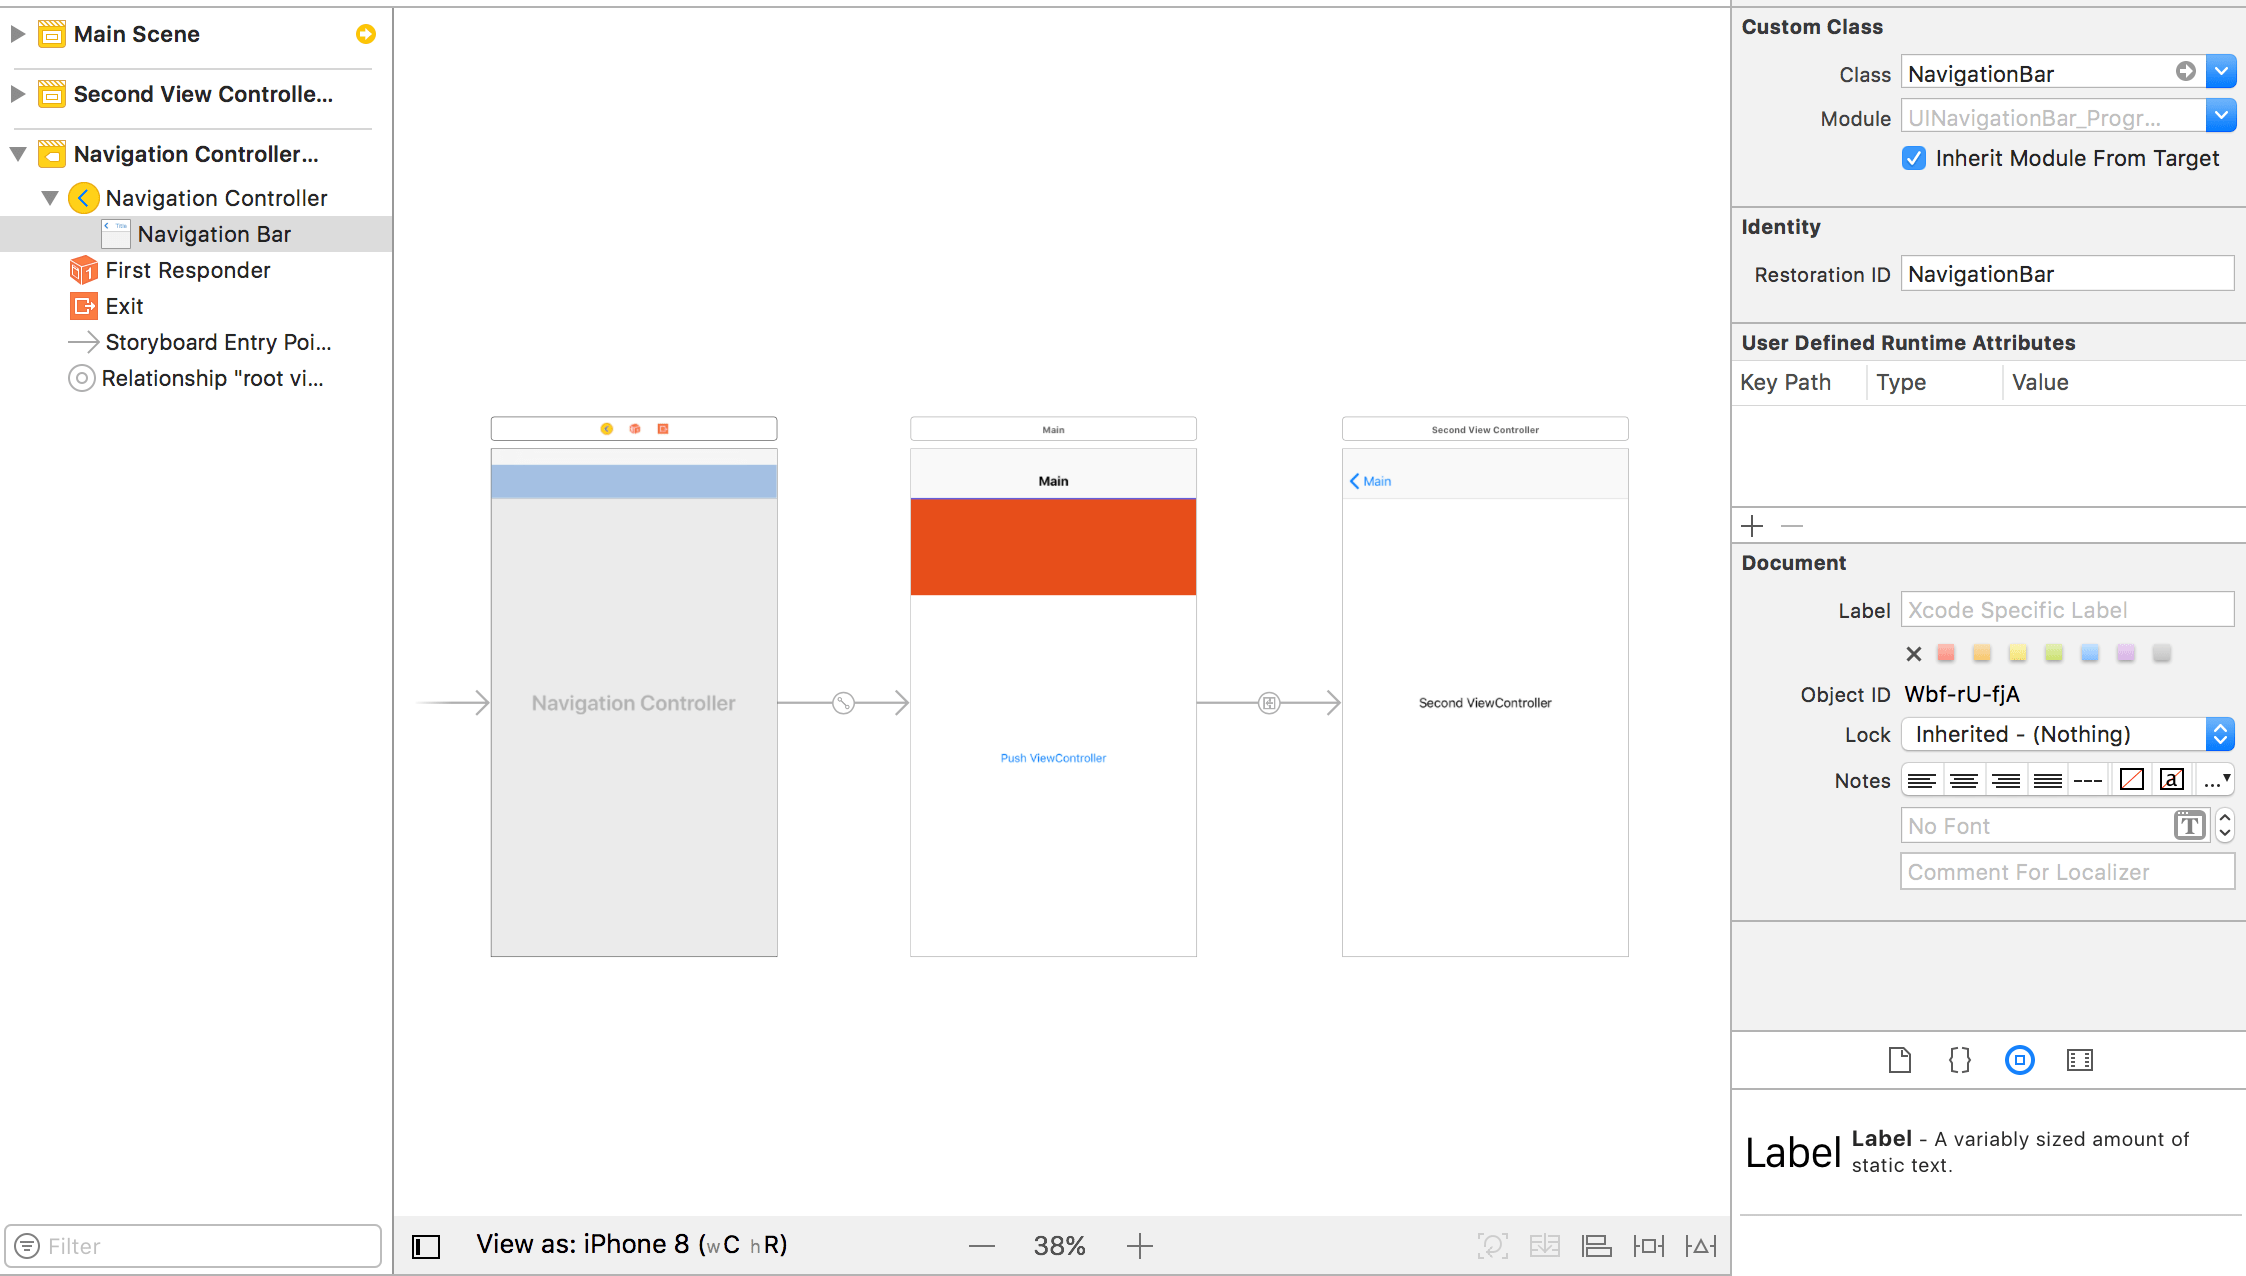Toggle Inherit Module From Target checkbox

click(1913, 158)
